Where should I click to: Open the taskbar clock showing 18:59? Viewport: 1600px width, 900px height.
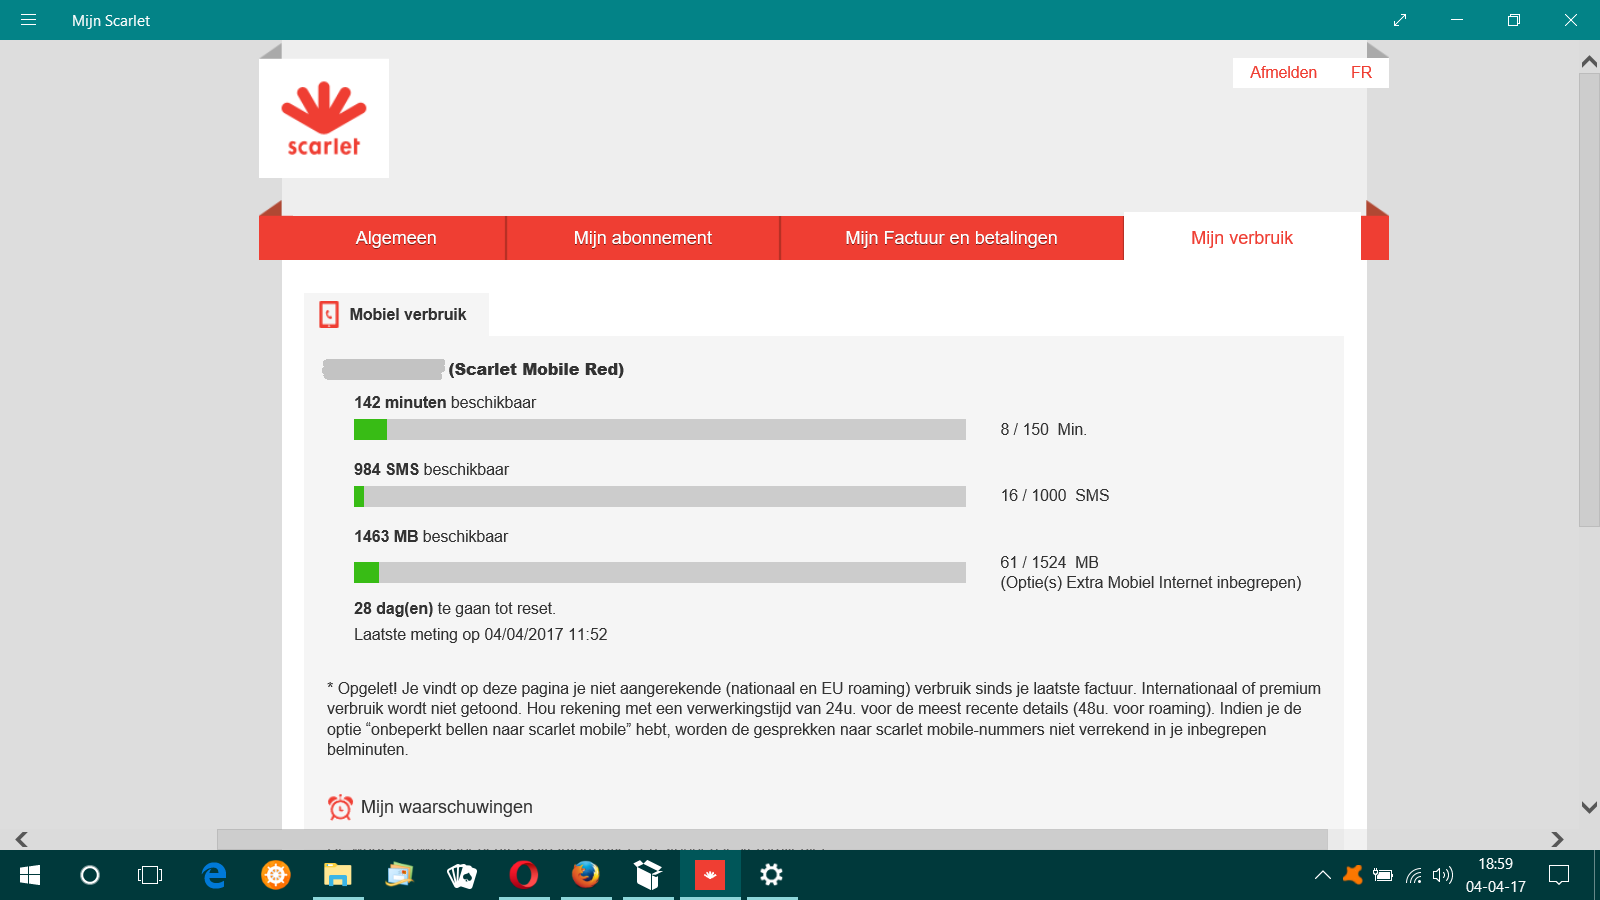pos(1495,875)
